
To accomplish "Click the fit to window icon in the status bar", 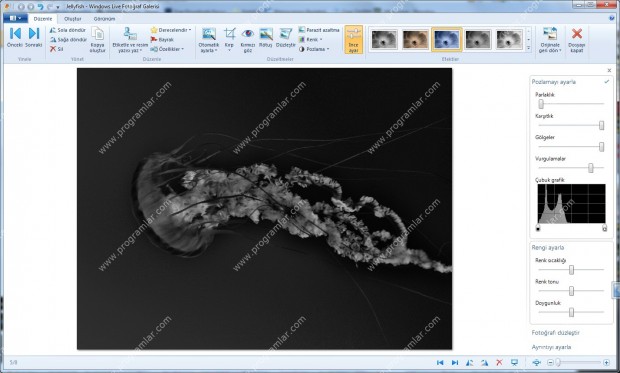I will pos(537,362).
